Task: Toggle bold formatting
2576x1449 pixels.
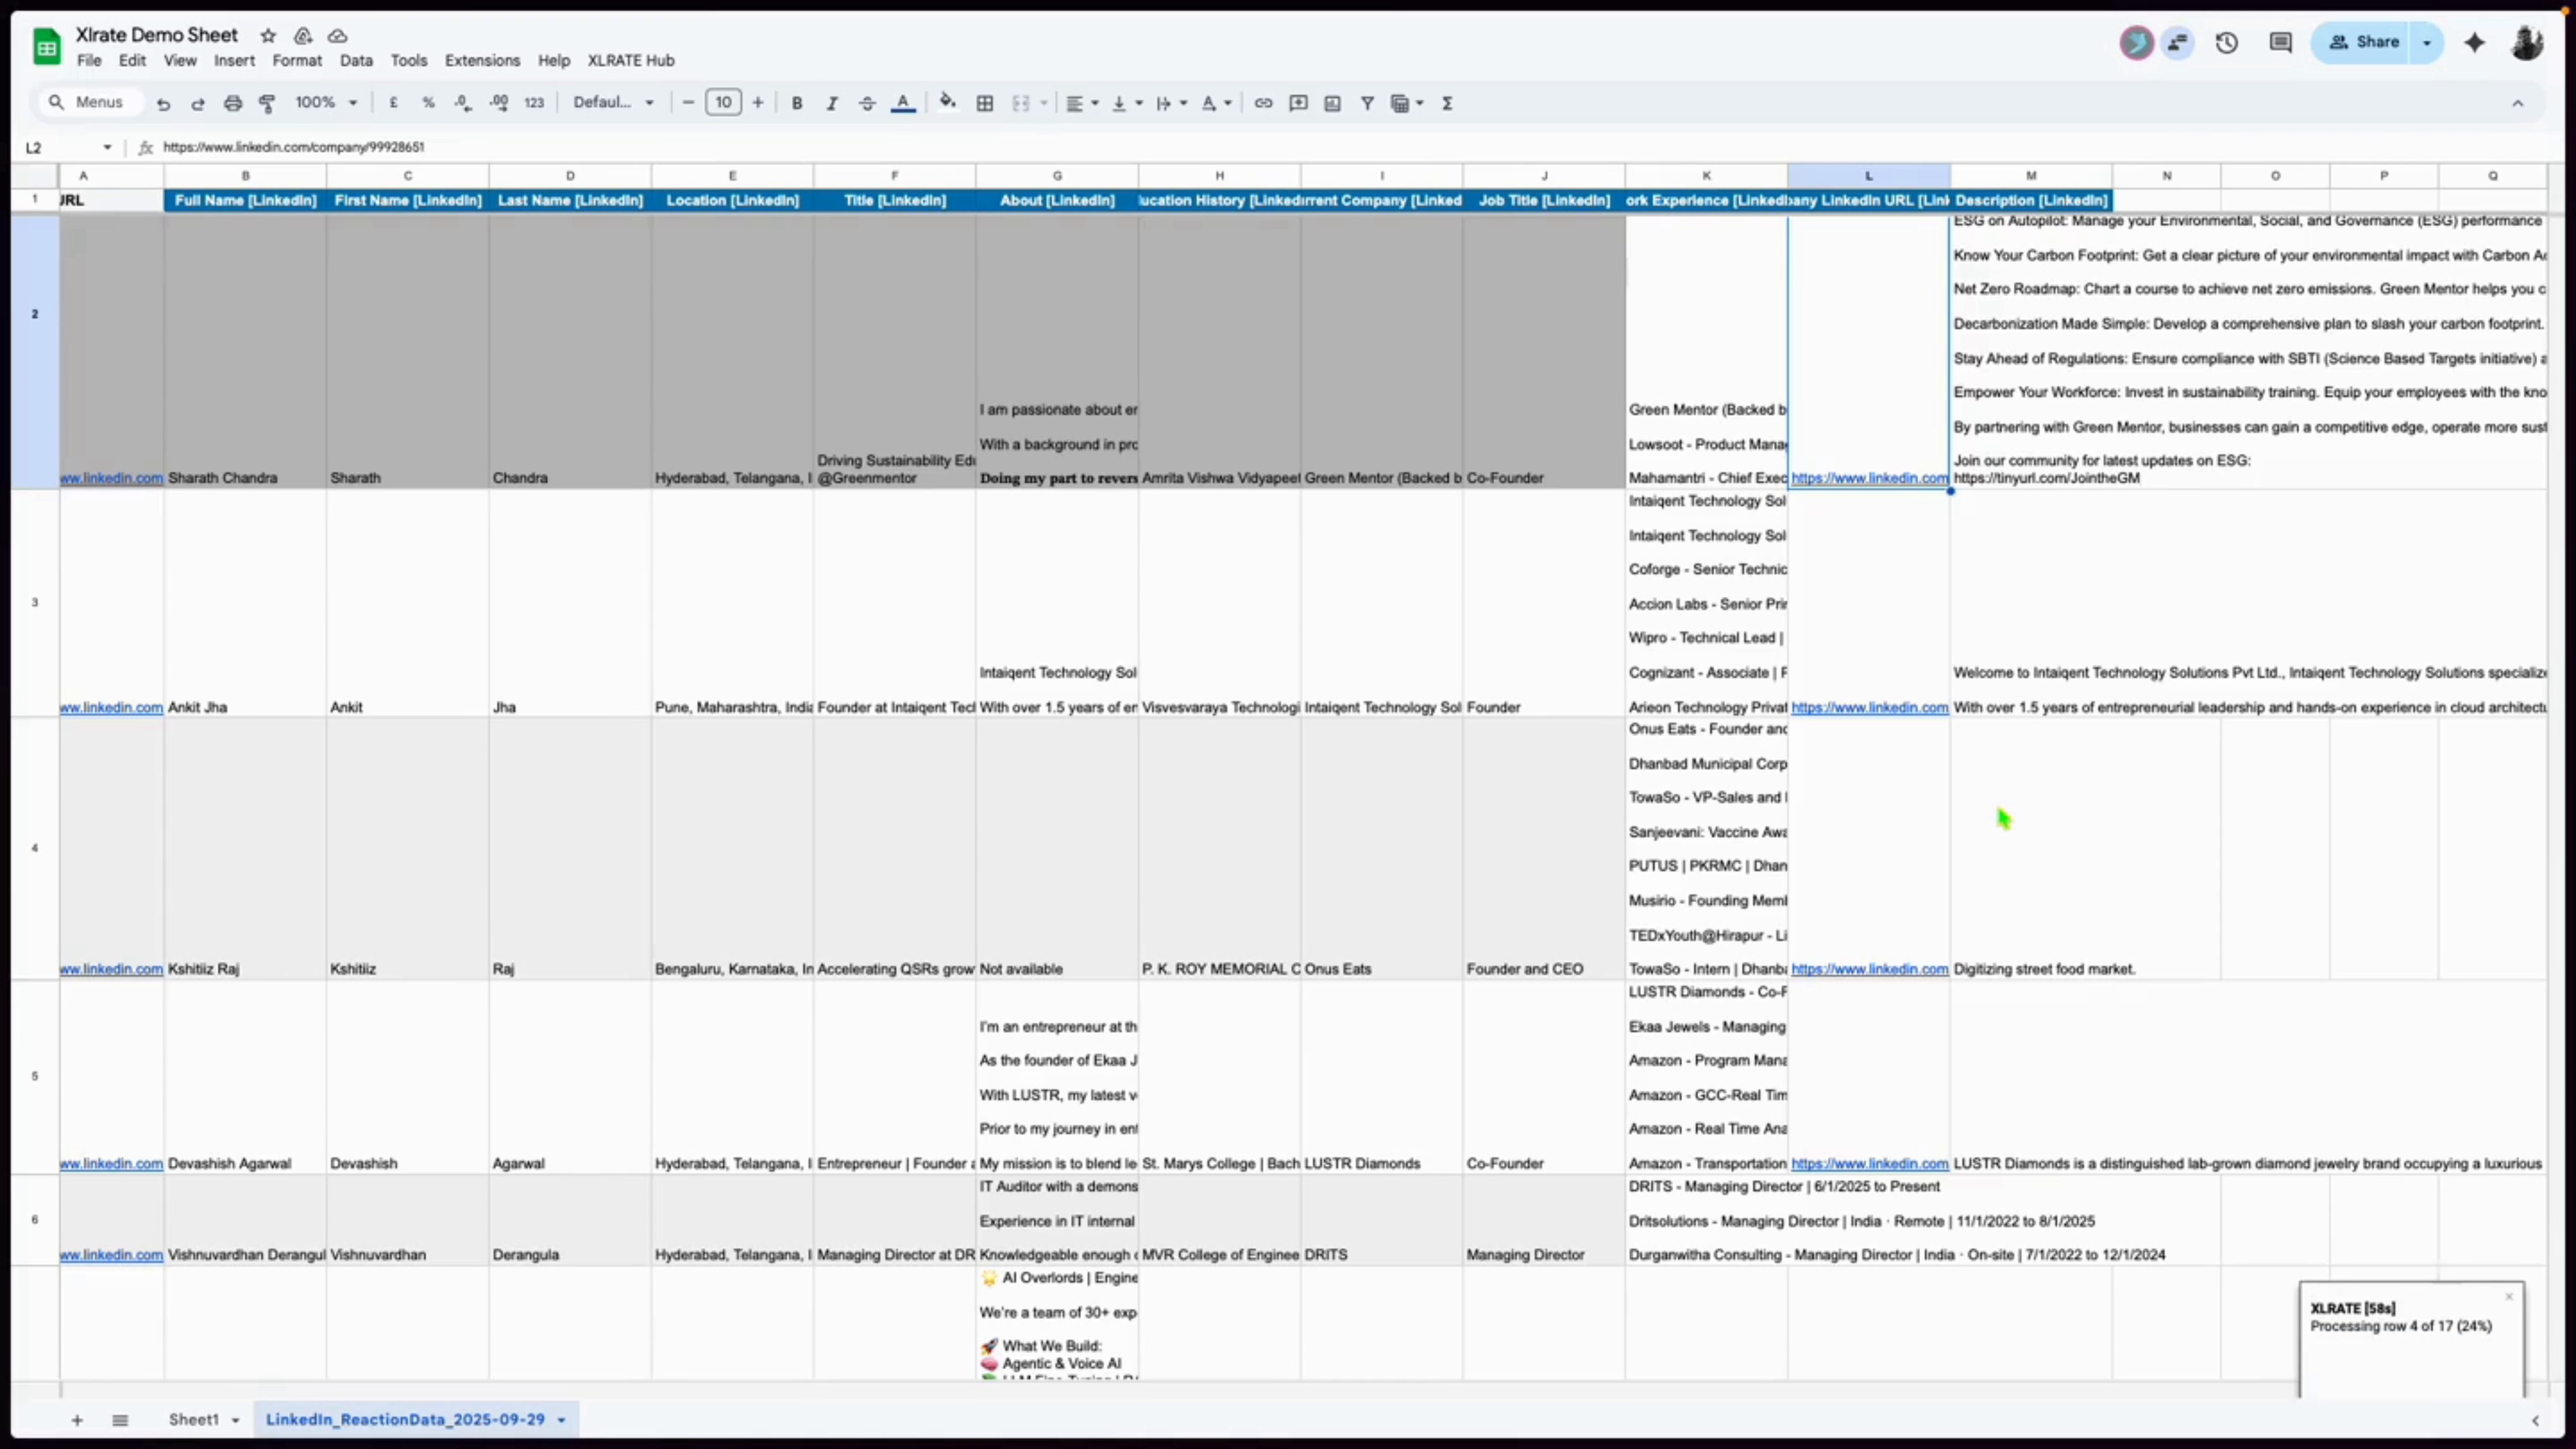Action: [x=796, y=103]
